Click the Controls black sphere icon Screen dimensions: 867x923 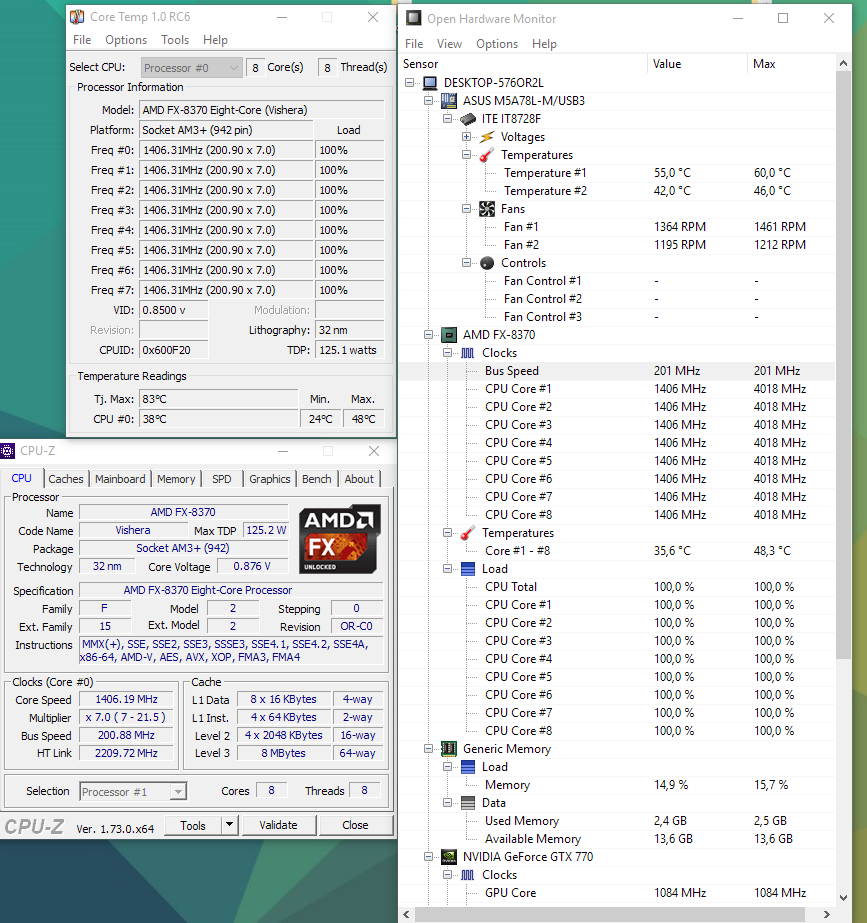pos(487,263)
